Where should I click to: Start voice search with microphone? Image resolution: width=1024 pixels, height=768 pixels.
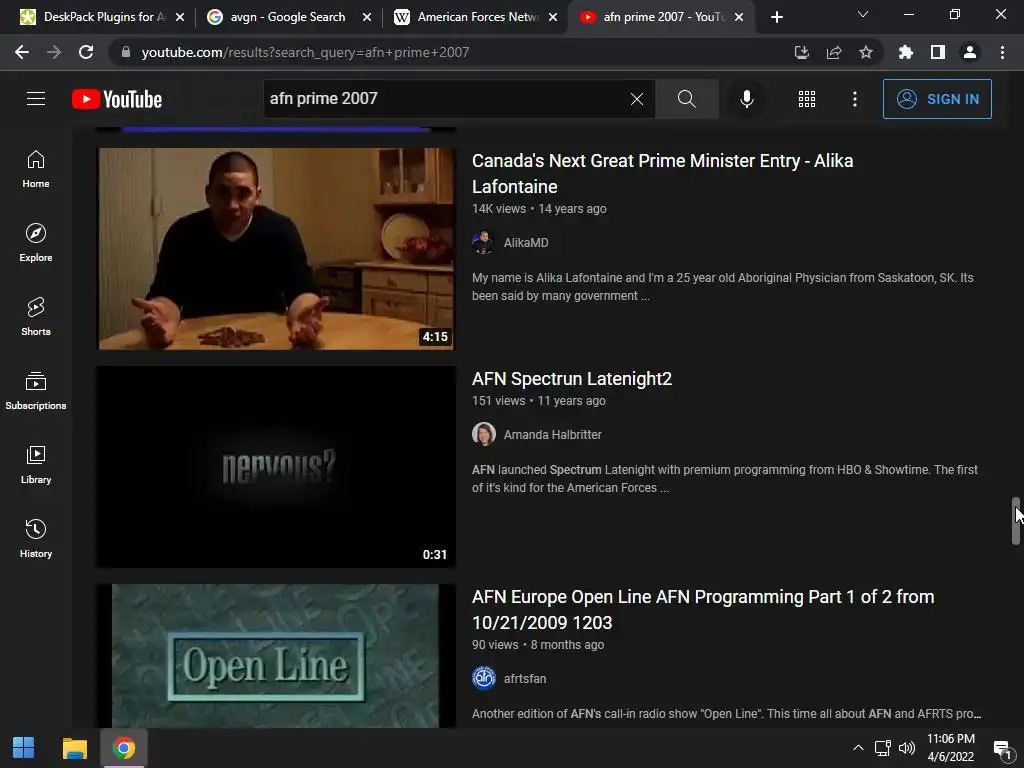(746, 99)
